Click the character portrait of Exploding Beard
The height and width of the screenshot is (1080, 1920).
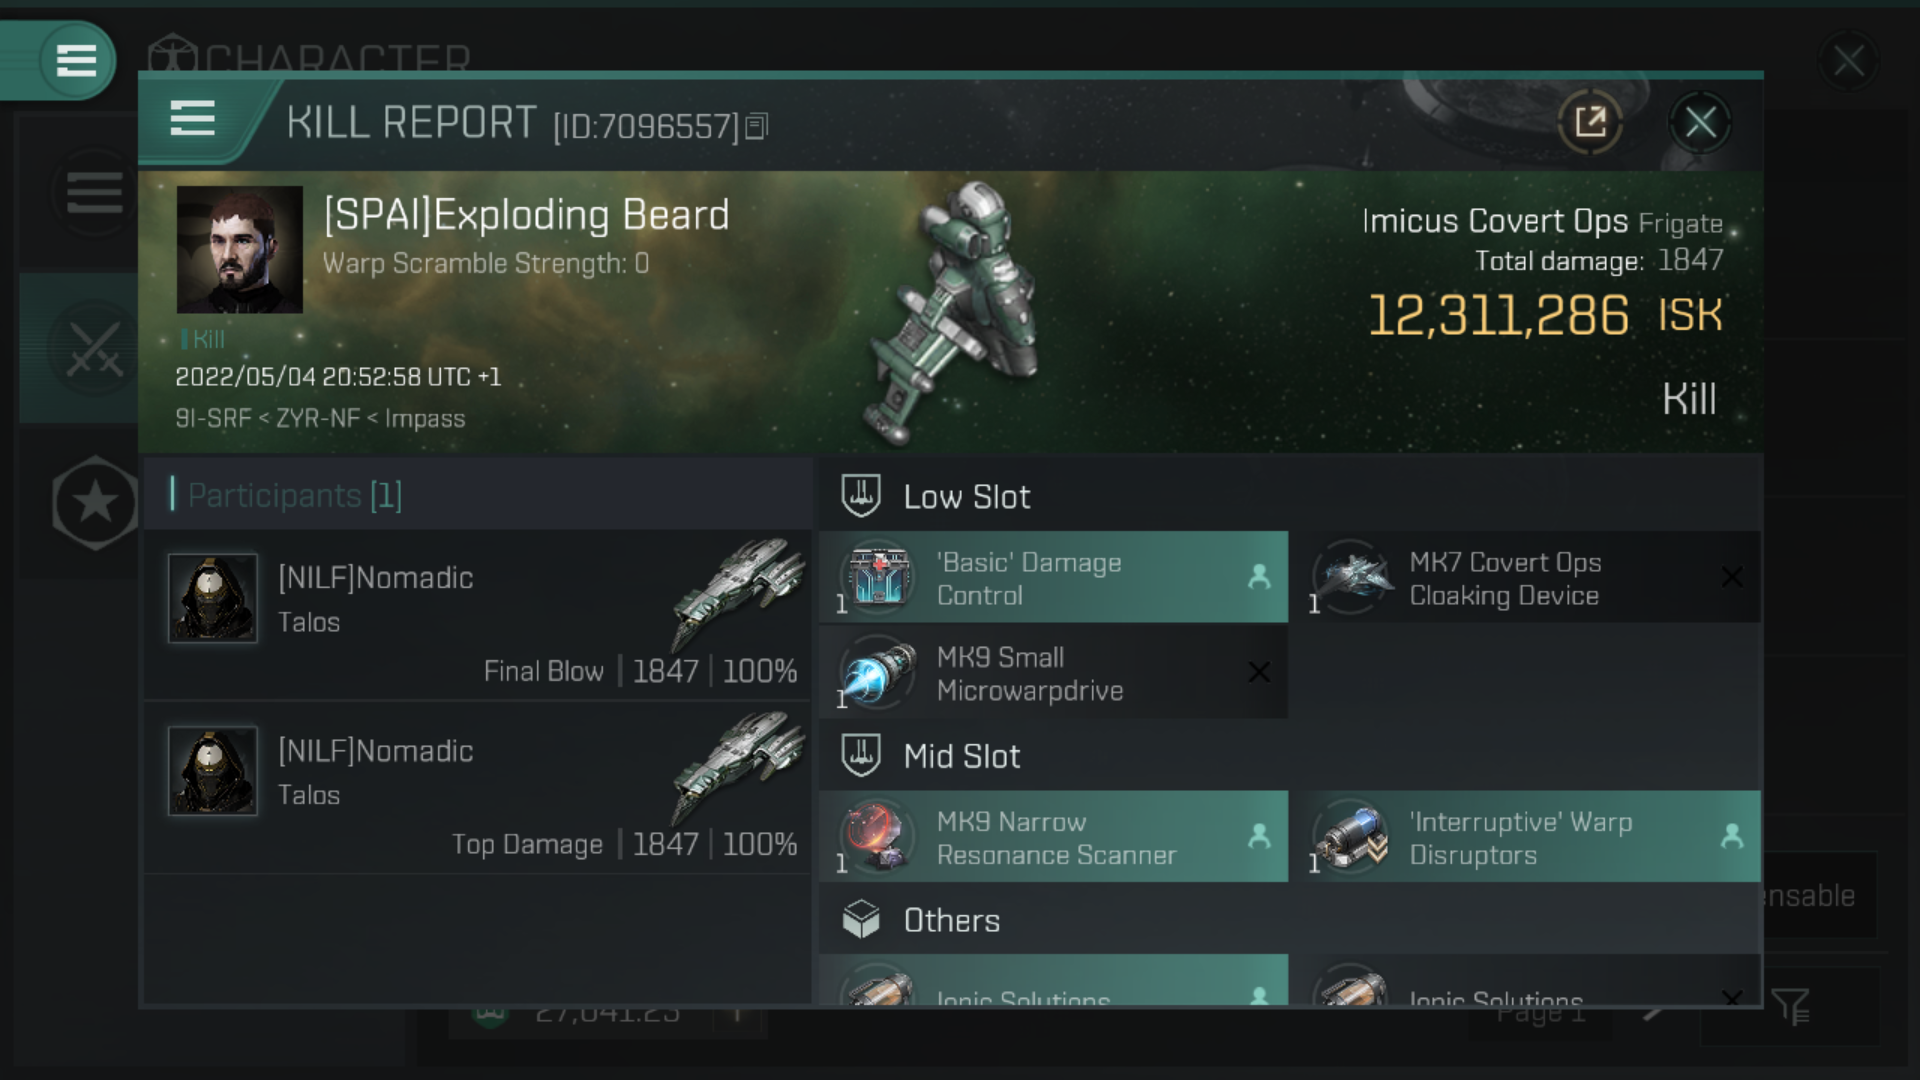click(x=241, y=249)
